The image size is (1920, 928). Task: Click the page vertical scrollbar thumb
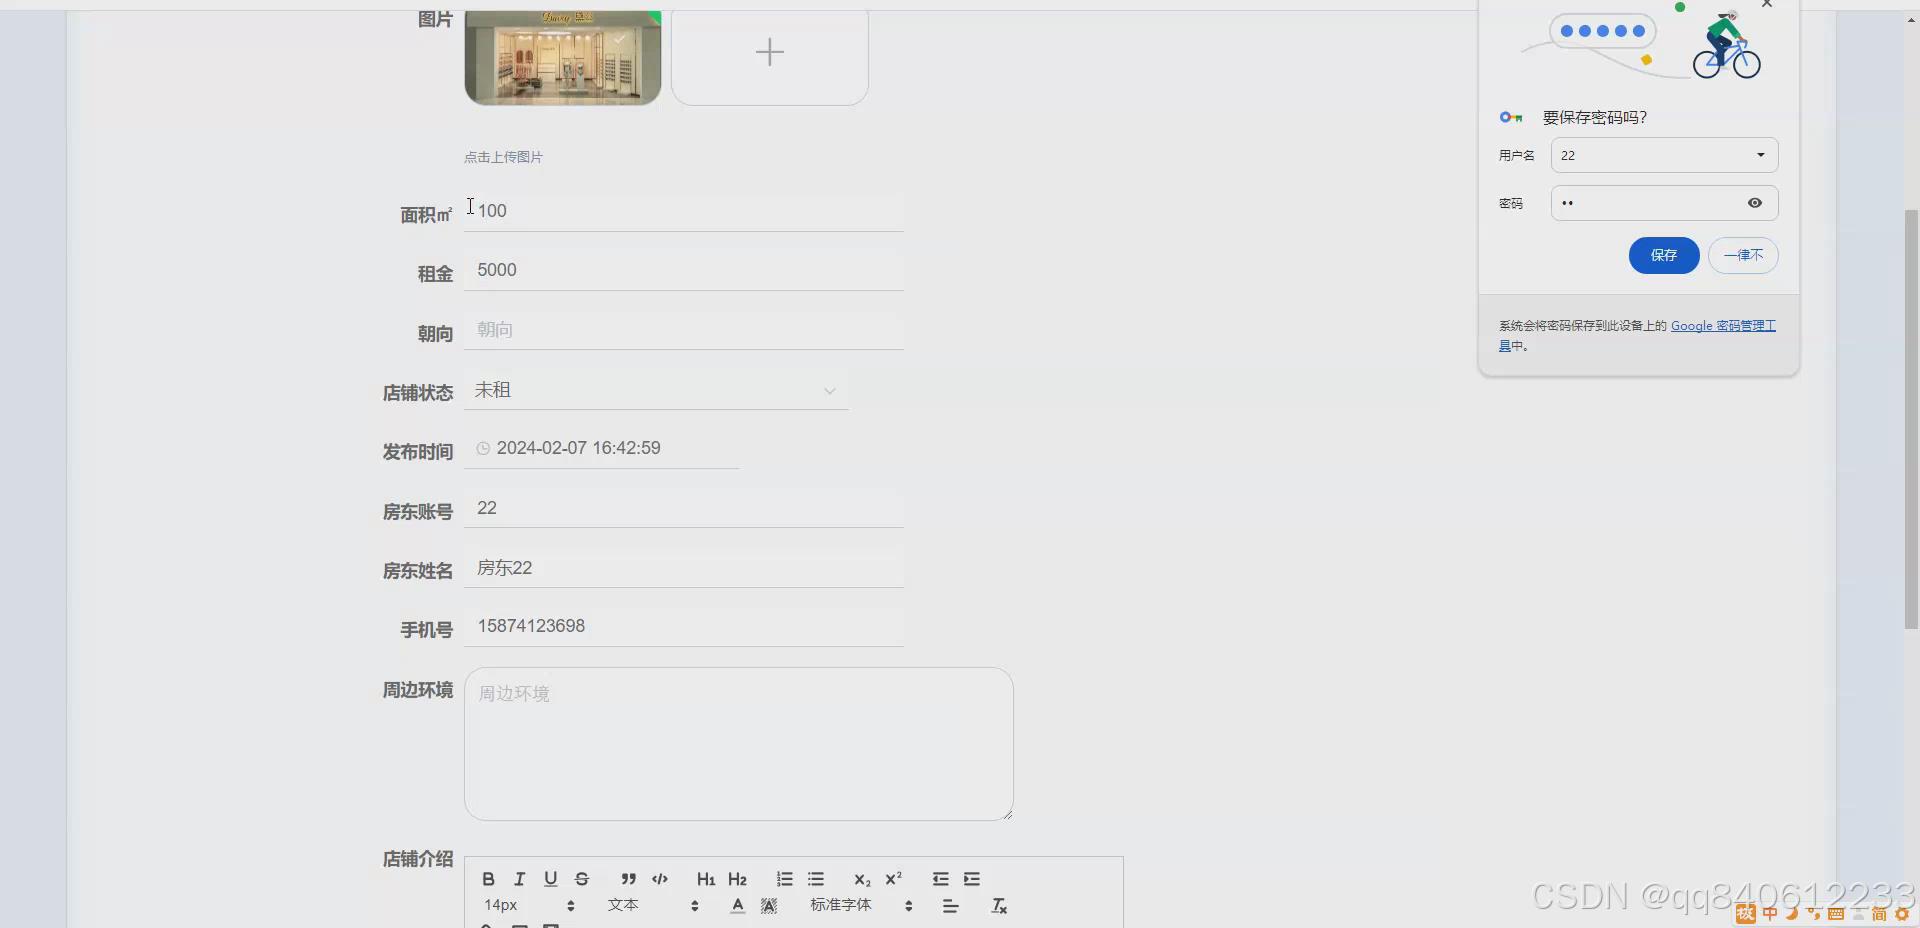click(1911, 420)
